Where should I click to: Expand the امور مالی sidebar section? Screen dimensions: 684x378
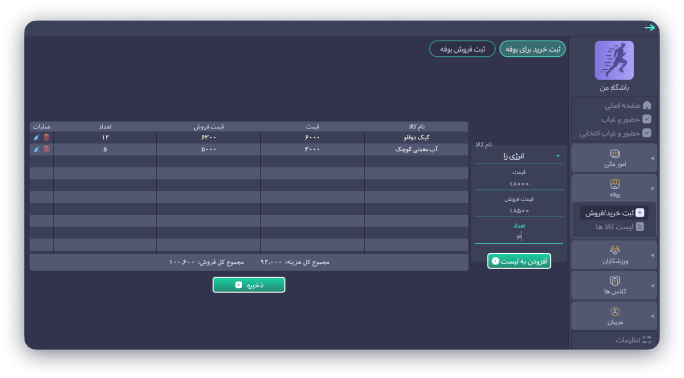click(614, 158)
